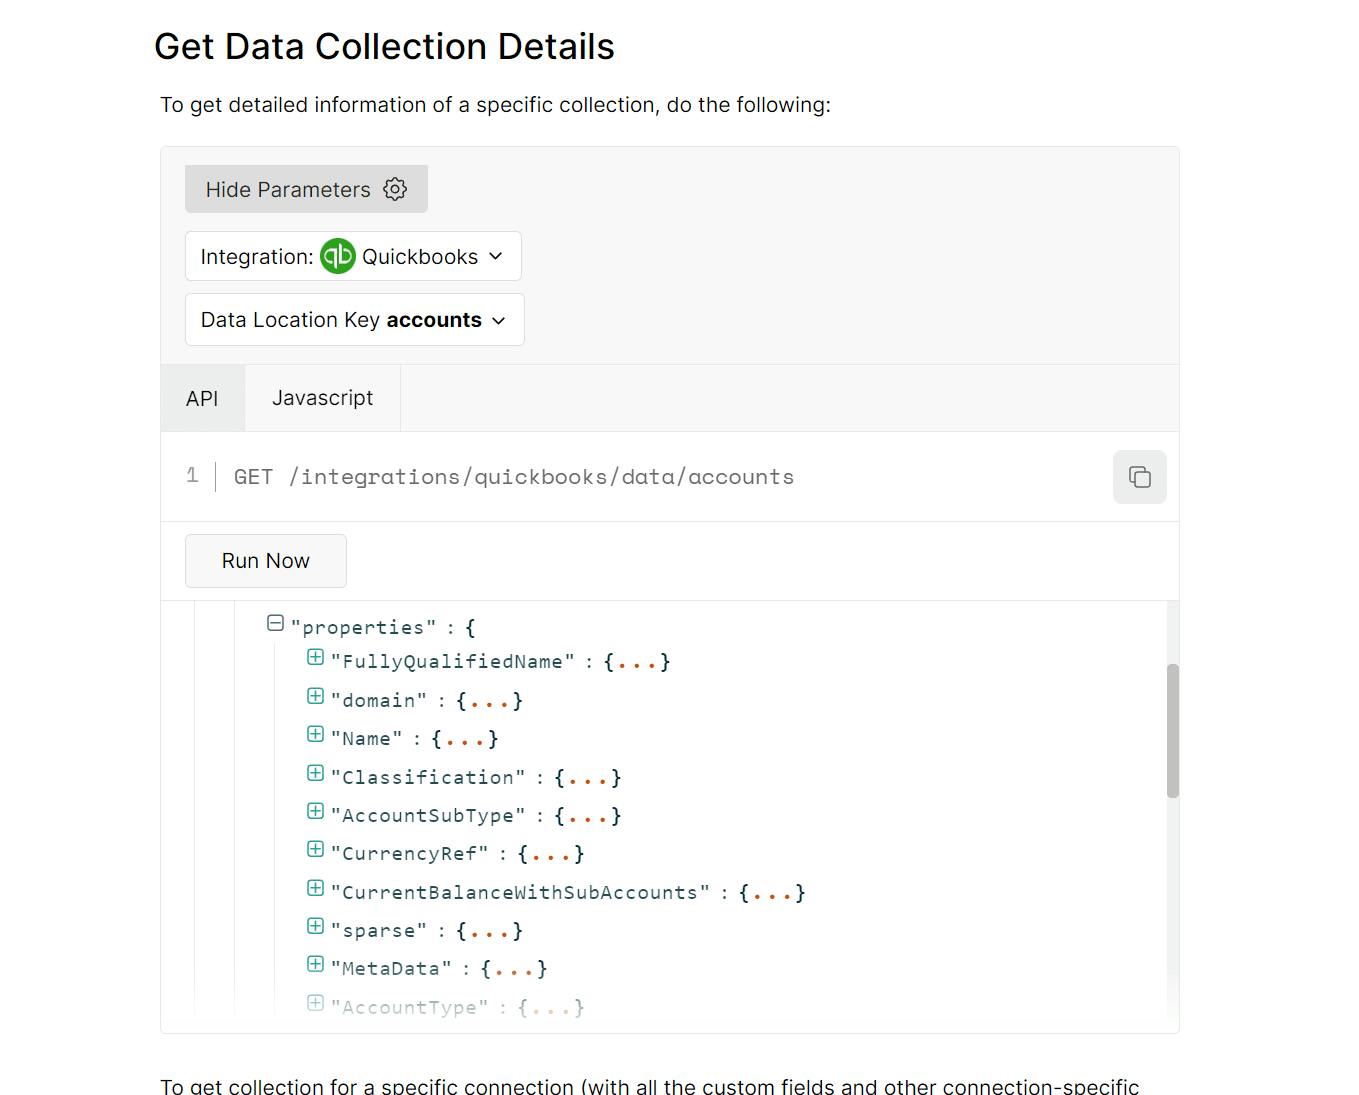Switch to the API tab
The image size is (1359, 1095).
(x=202, y=398)
